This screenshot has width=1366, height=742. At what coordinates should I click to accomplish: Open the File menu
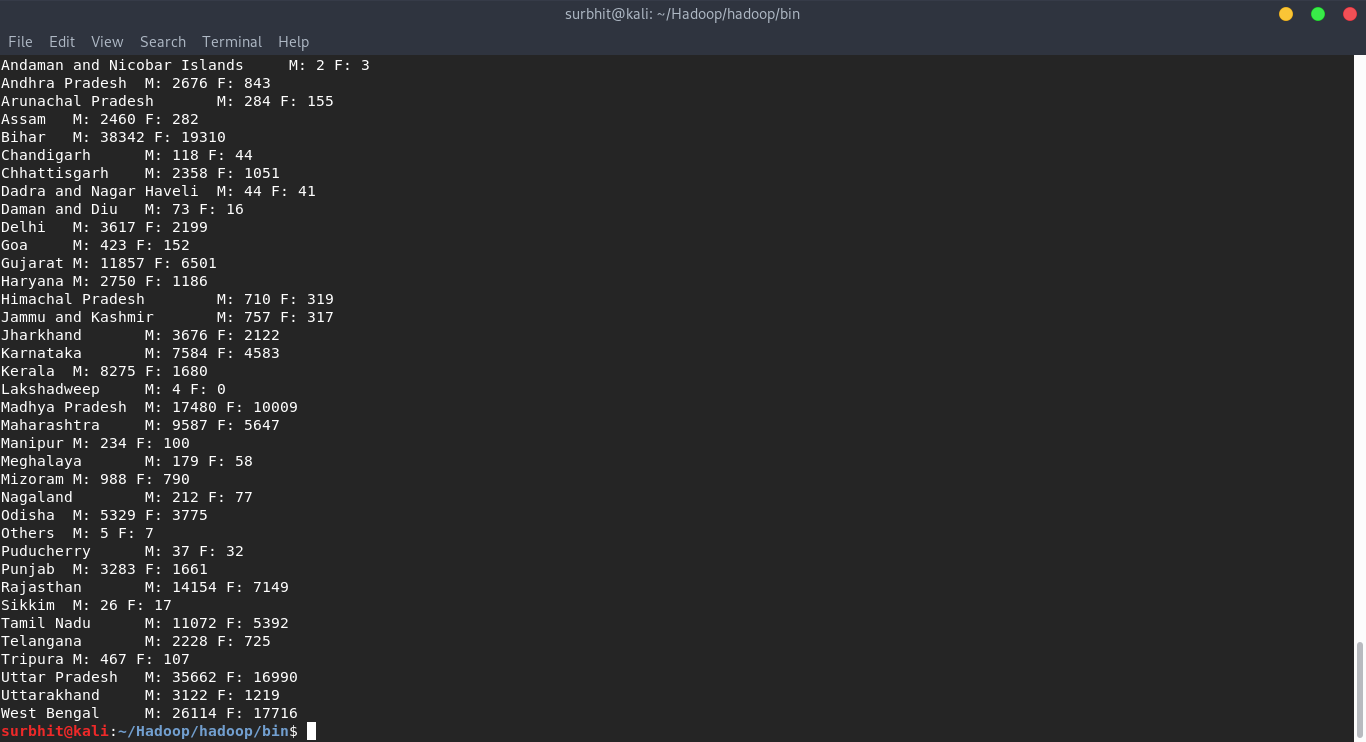coord(20,42)
